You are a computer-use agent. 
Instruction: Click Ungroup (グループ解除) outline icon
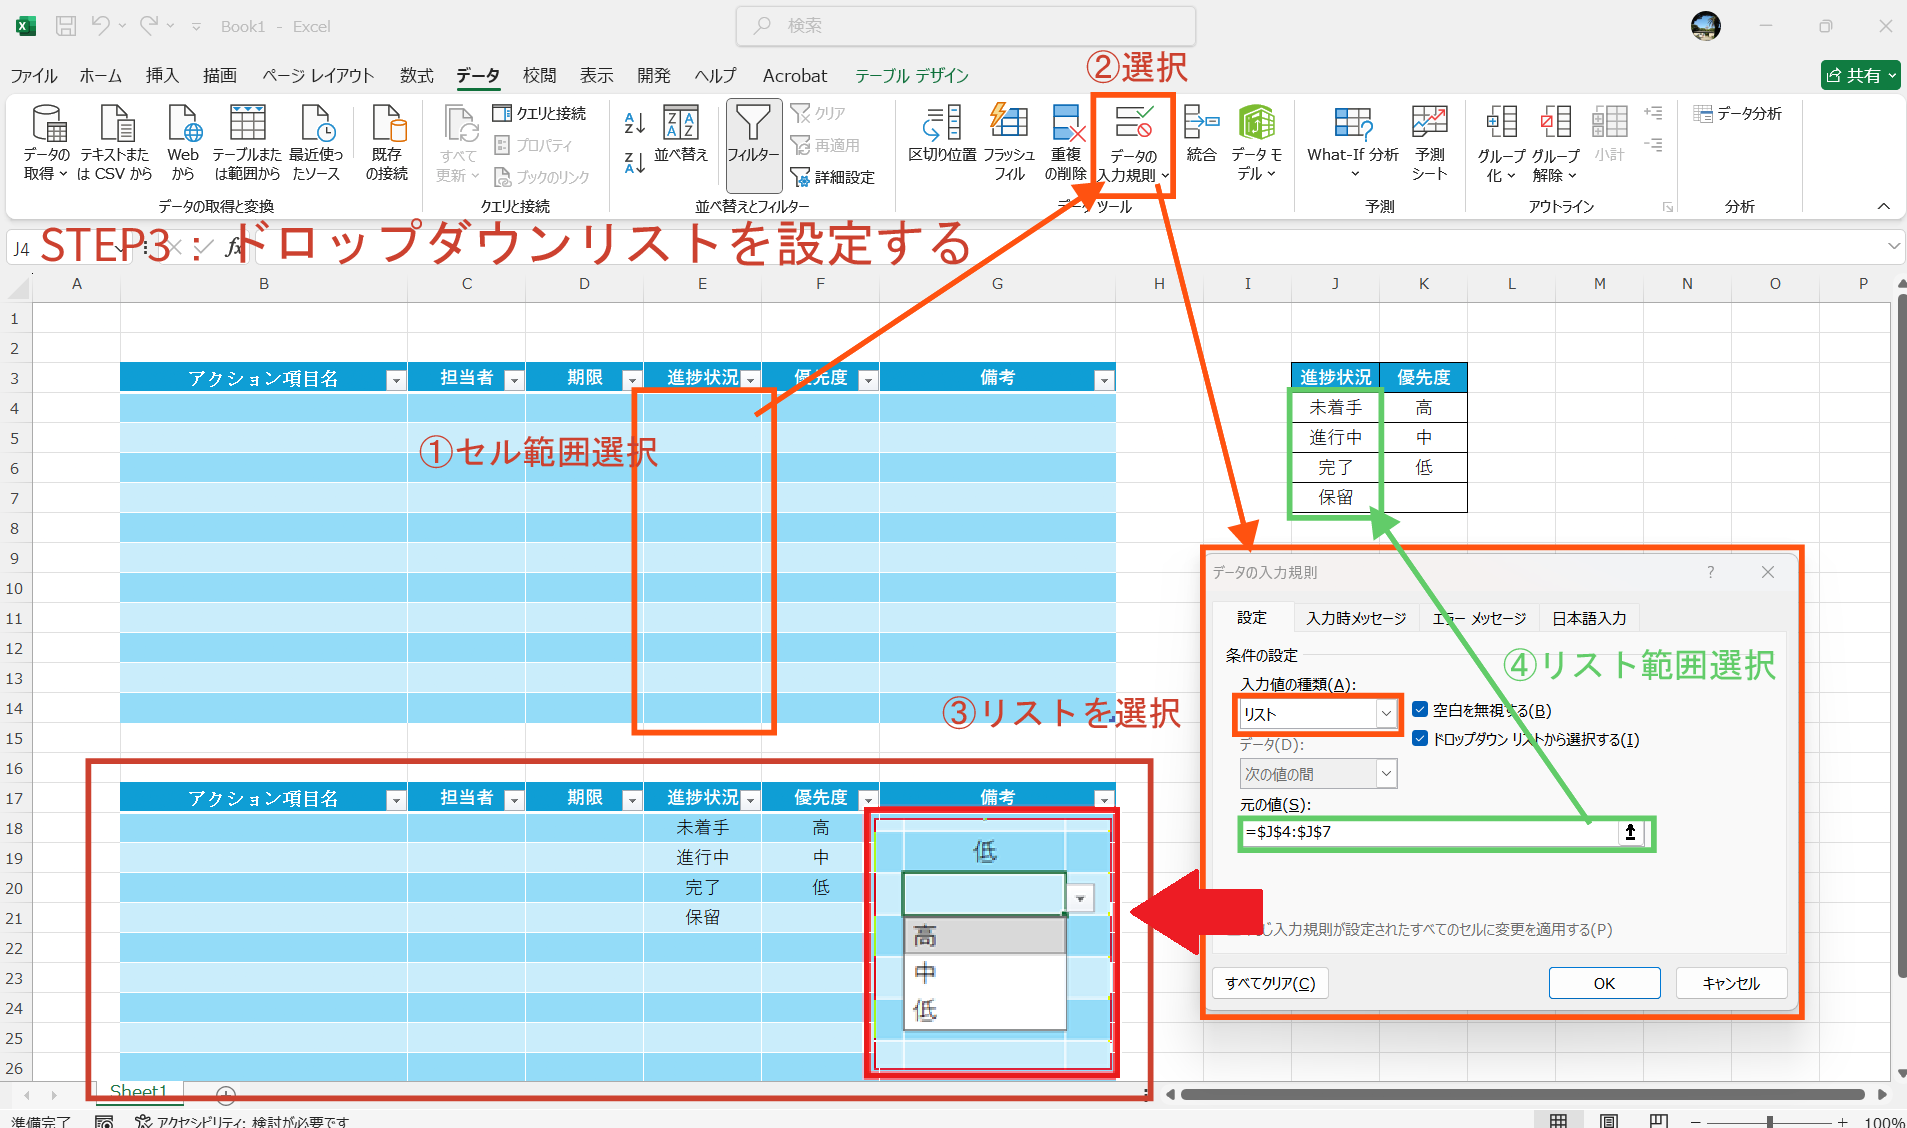click(1555, 145)
